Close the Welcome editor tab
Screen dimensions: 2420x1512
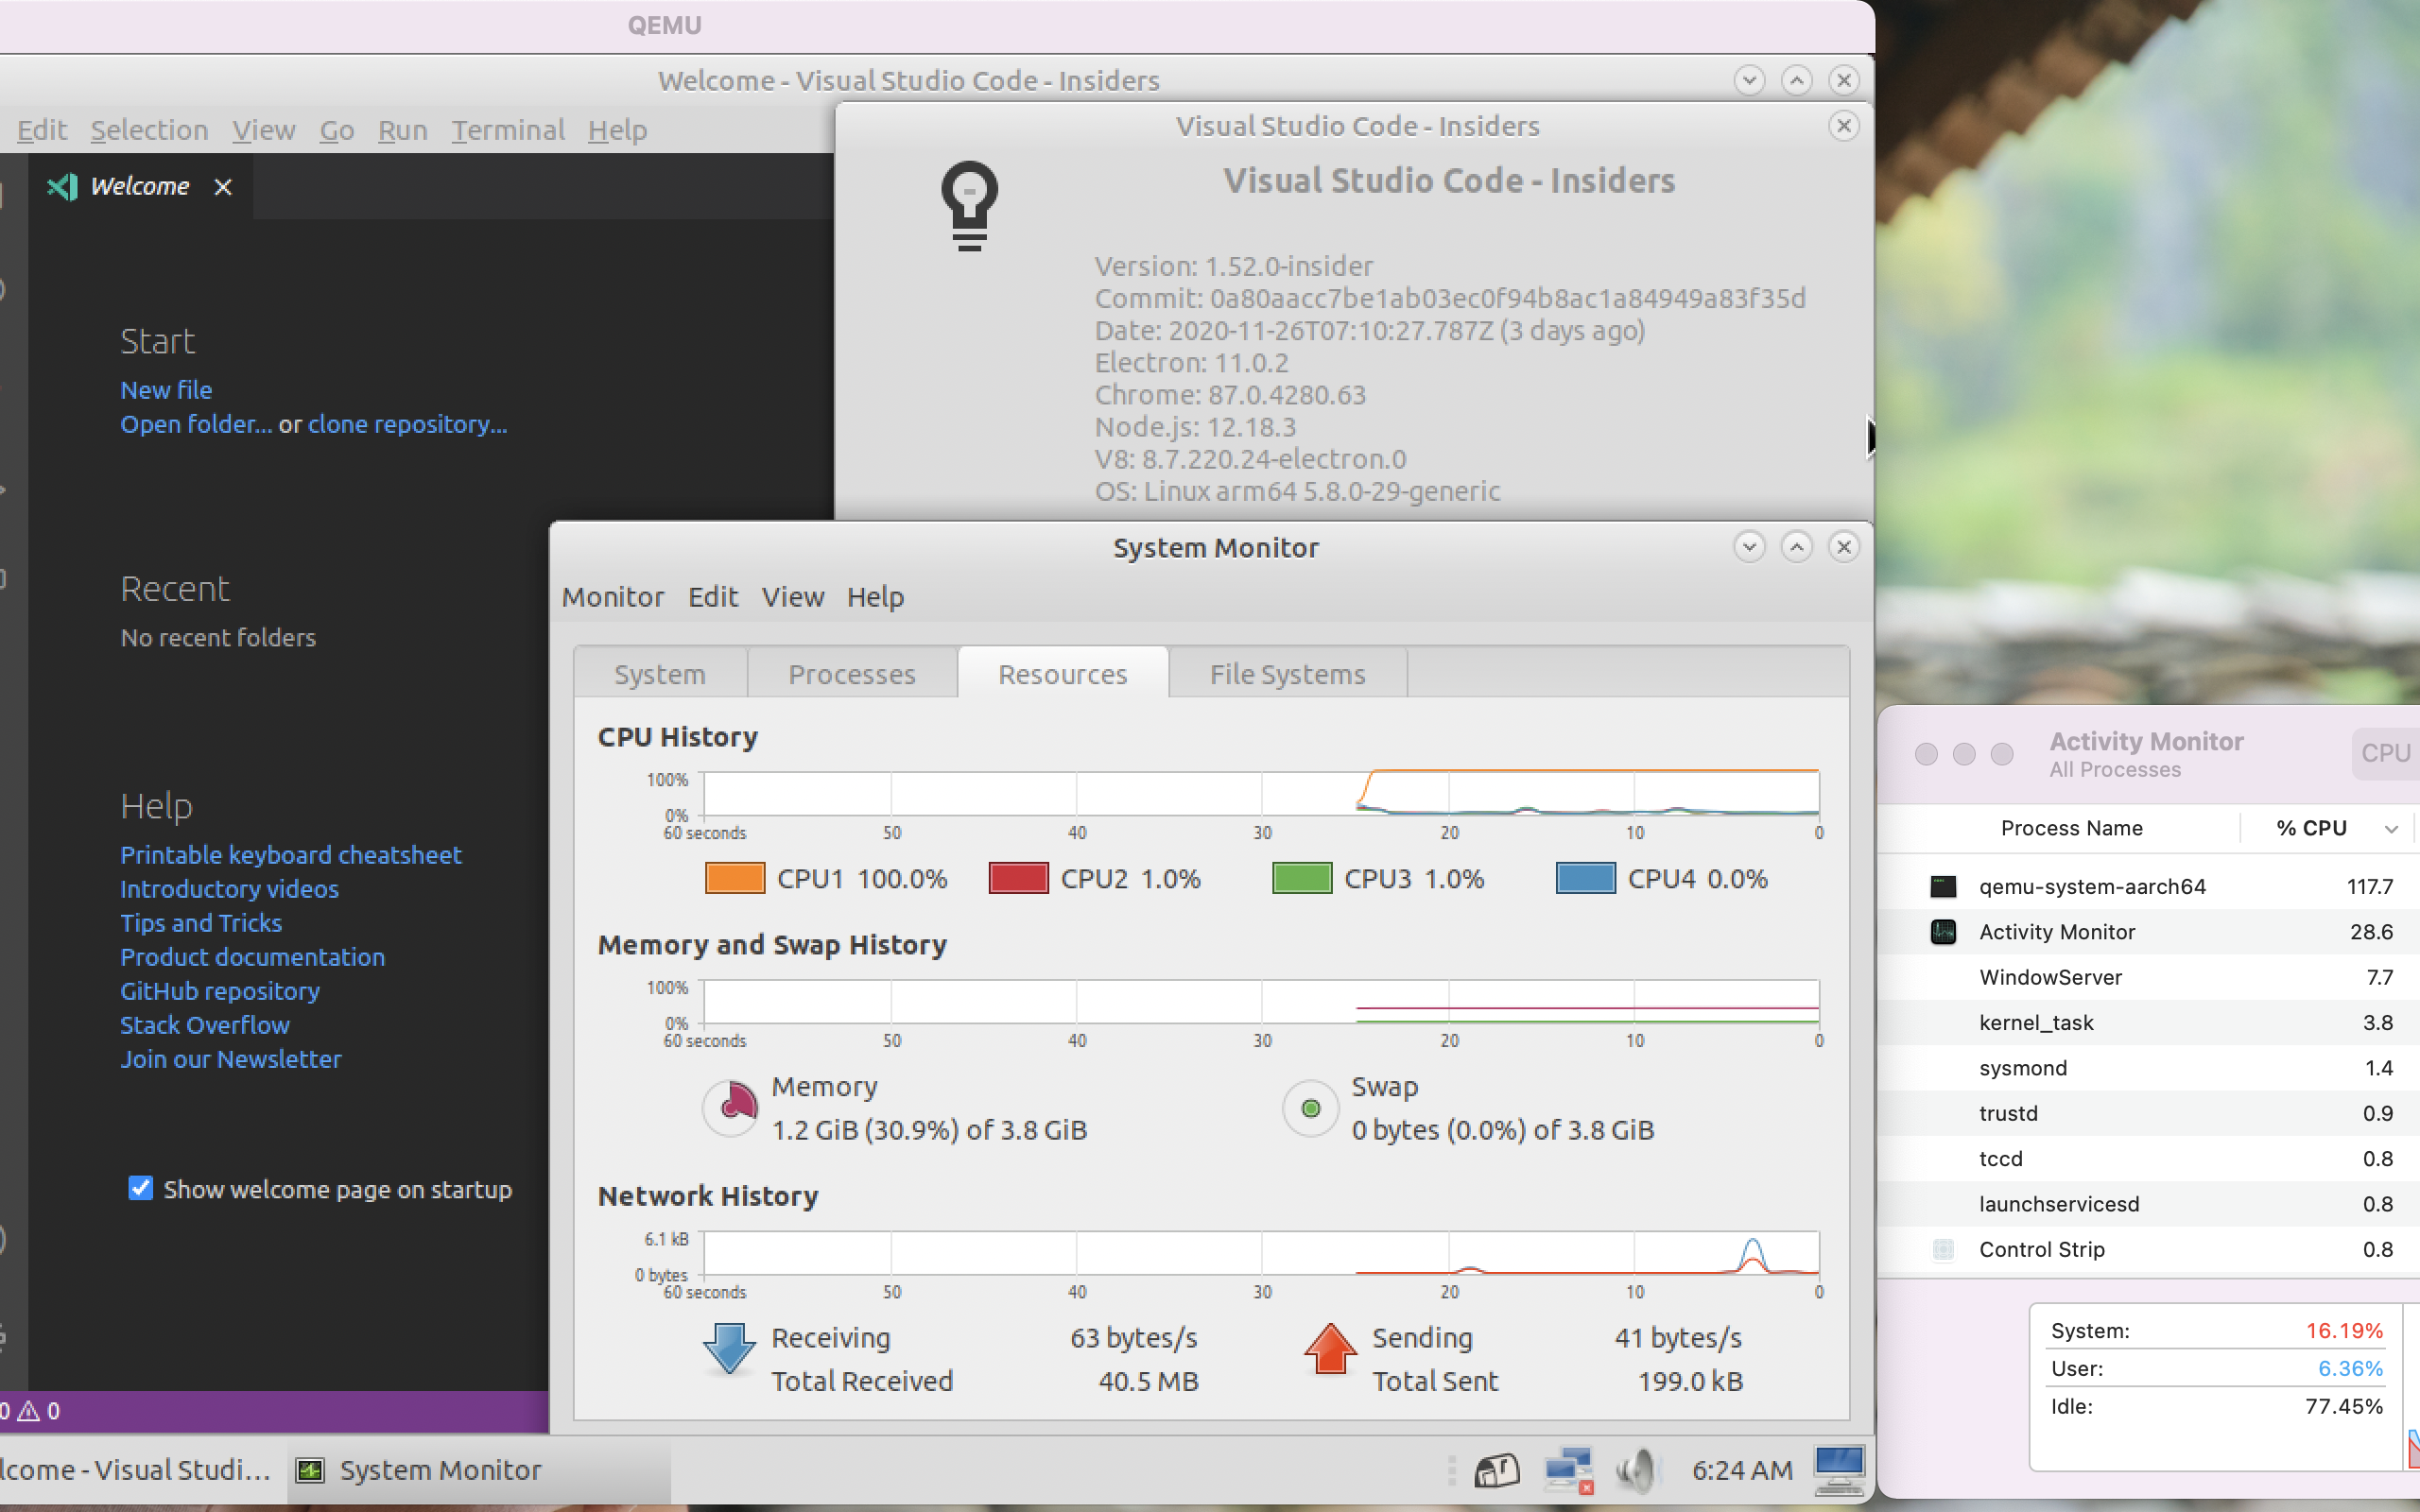[223, 187]
